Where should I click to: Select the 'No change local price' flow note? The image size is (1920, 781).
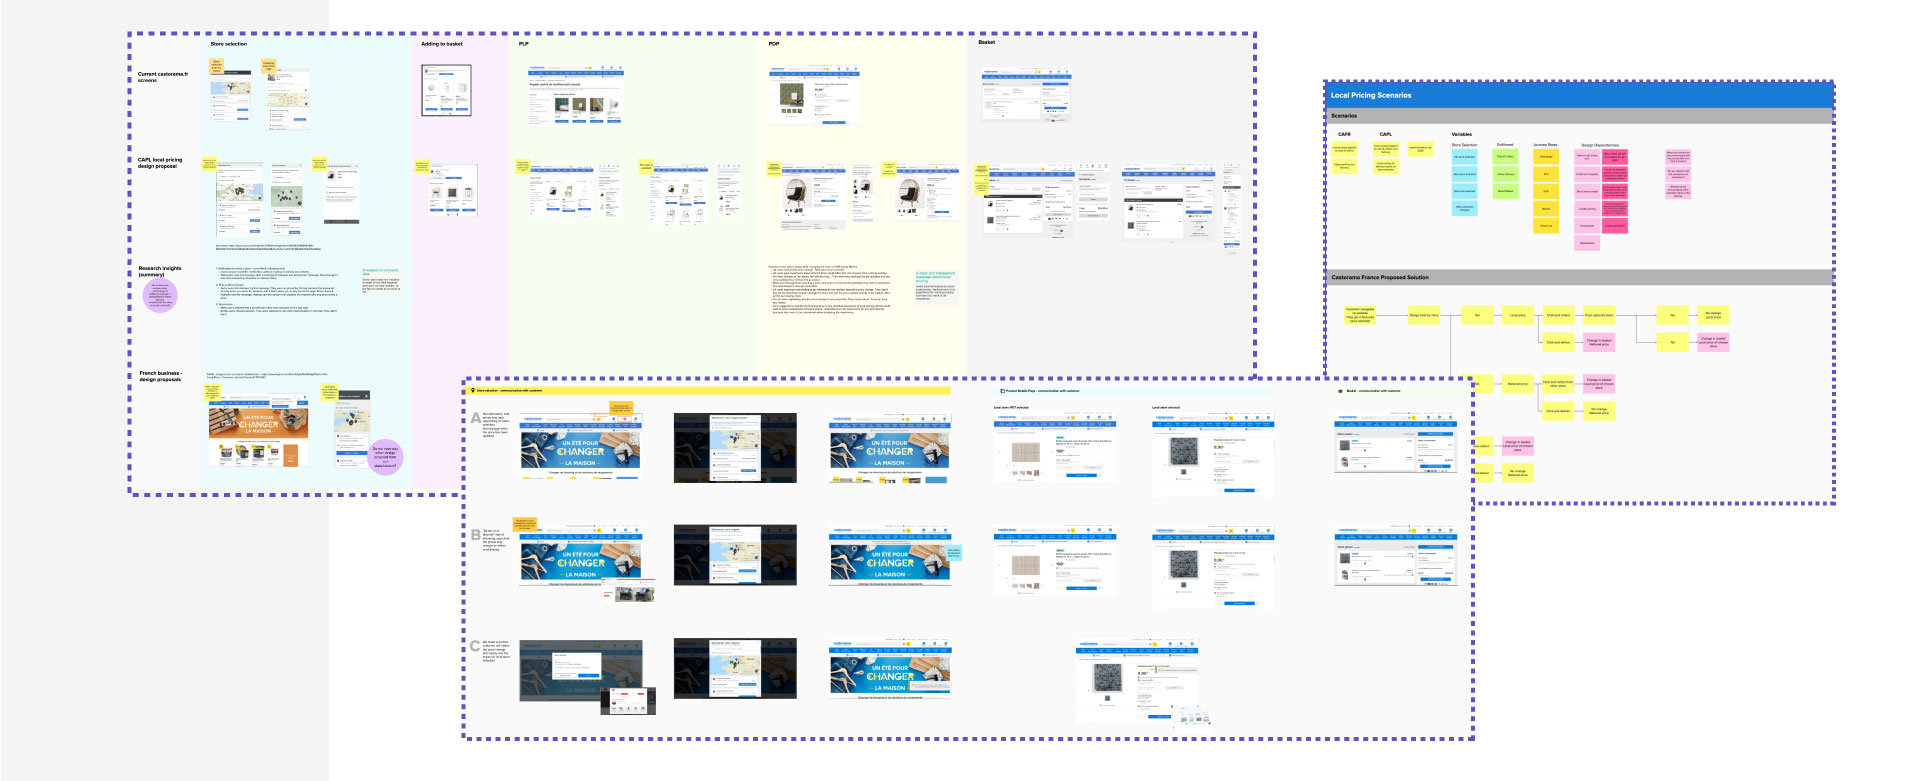1713,315
